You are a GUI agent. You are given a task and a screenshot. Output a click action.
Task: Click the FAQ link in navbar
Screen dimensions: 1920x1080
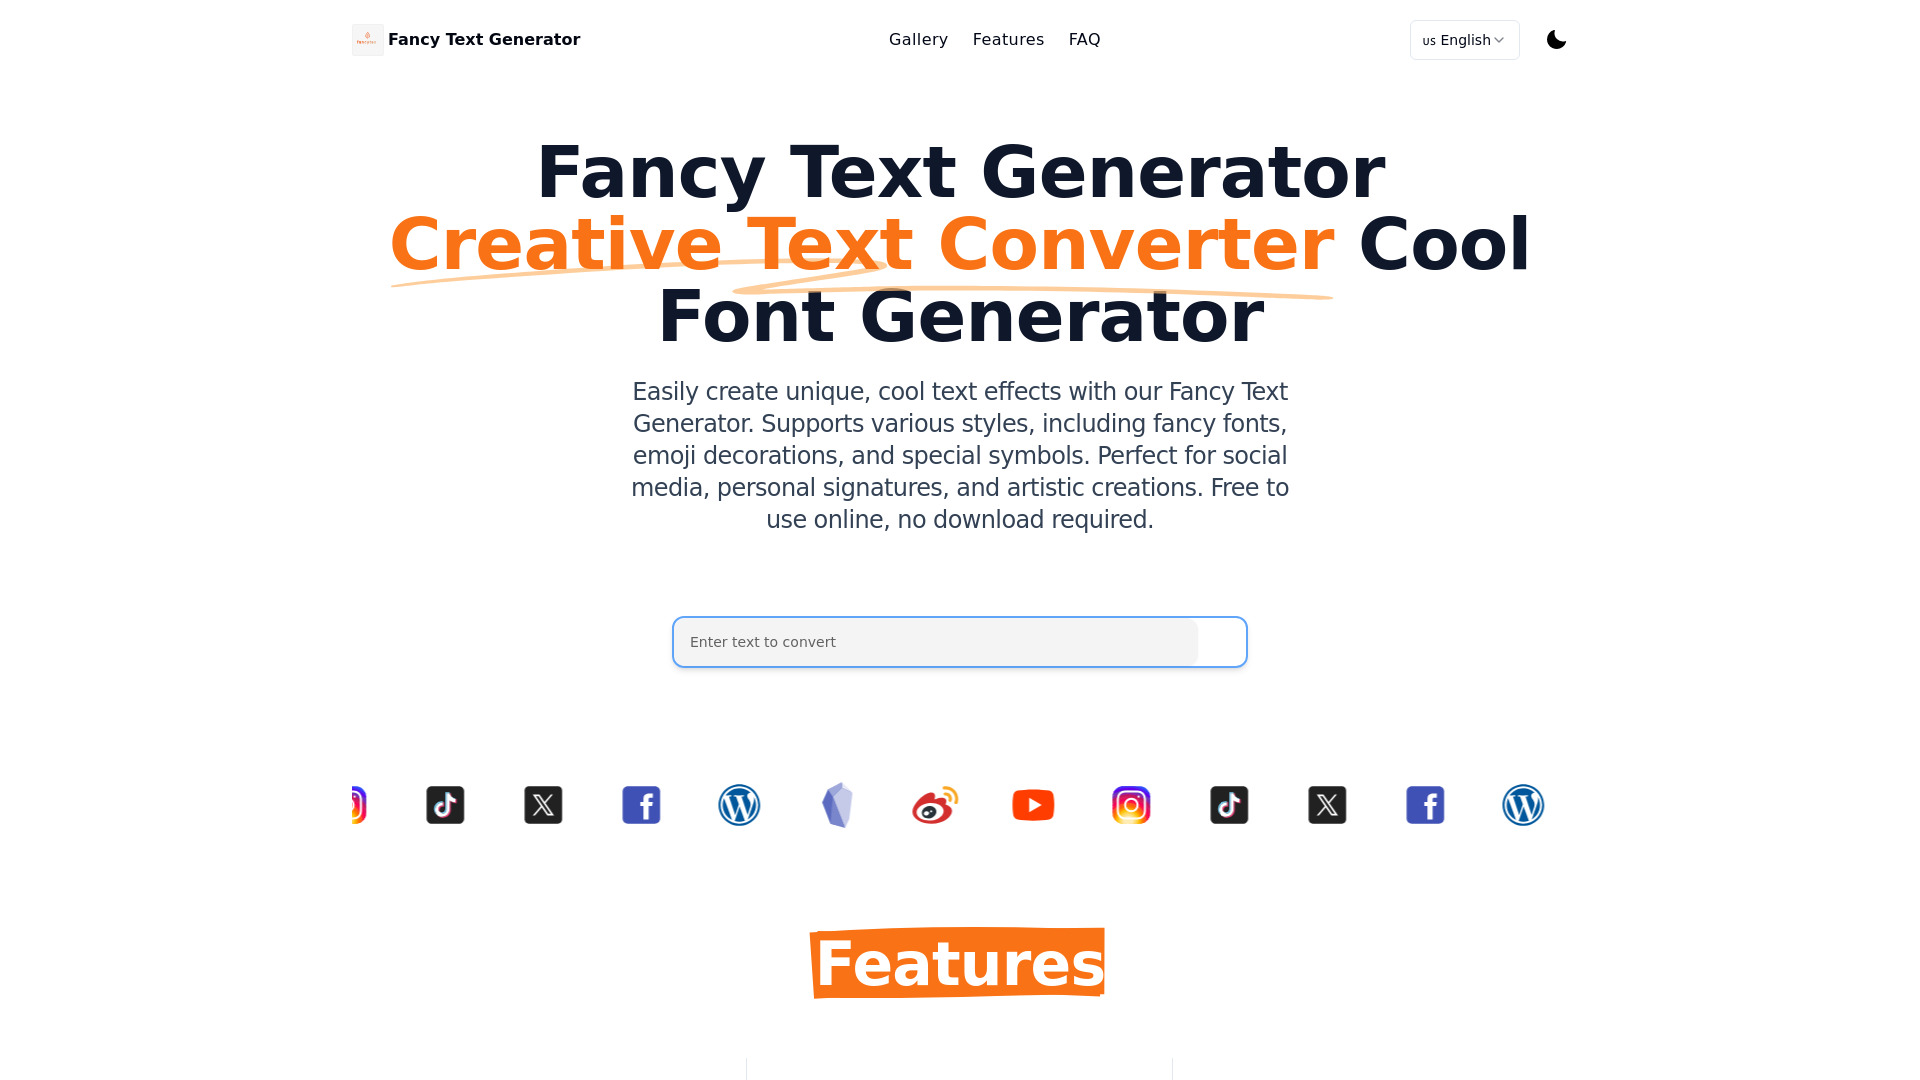click(1084, 40)
